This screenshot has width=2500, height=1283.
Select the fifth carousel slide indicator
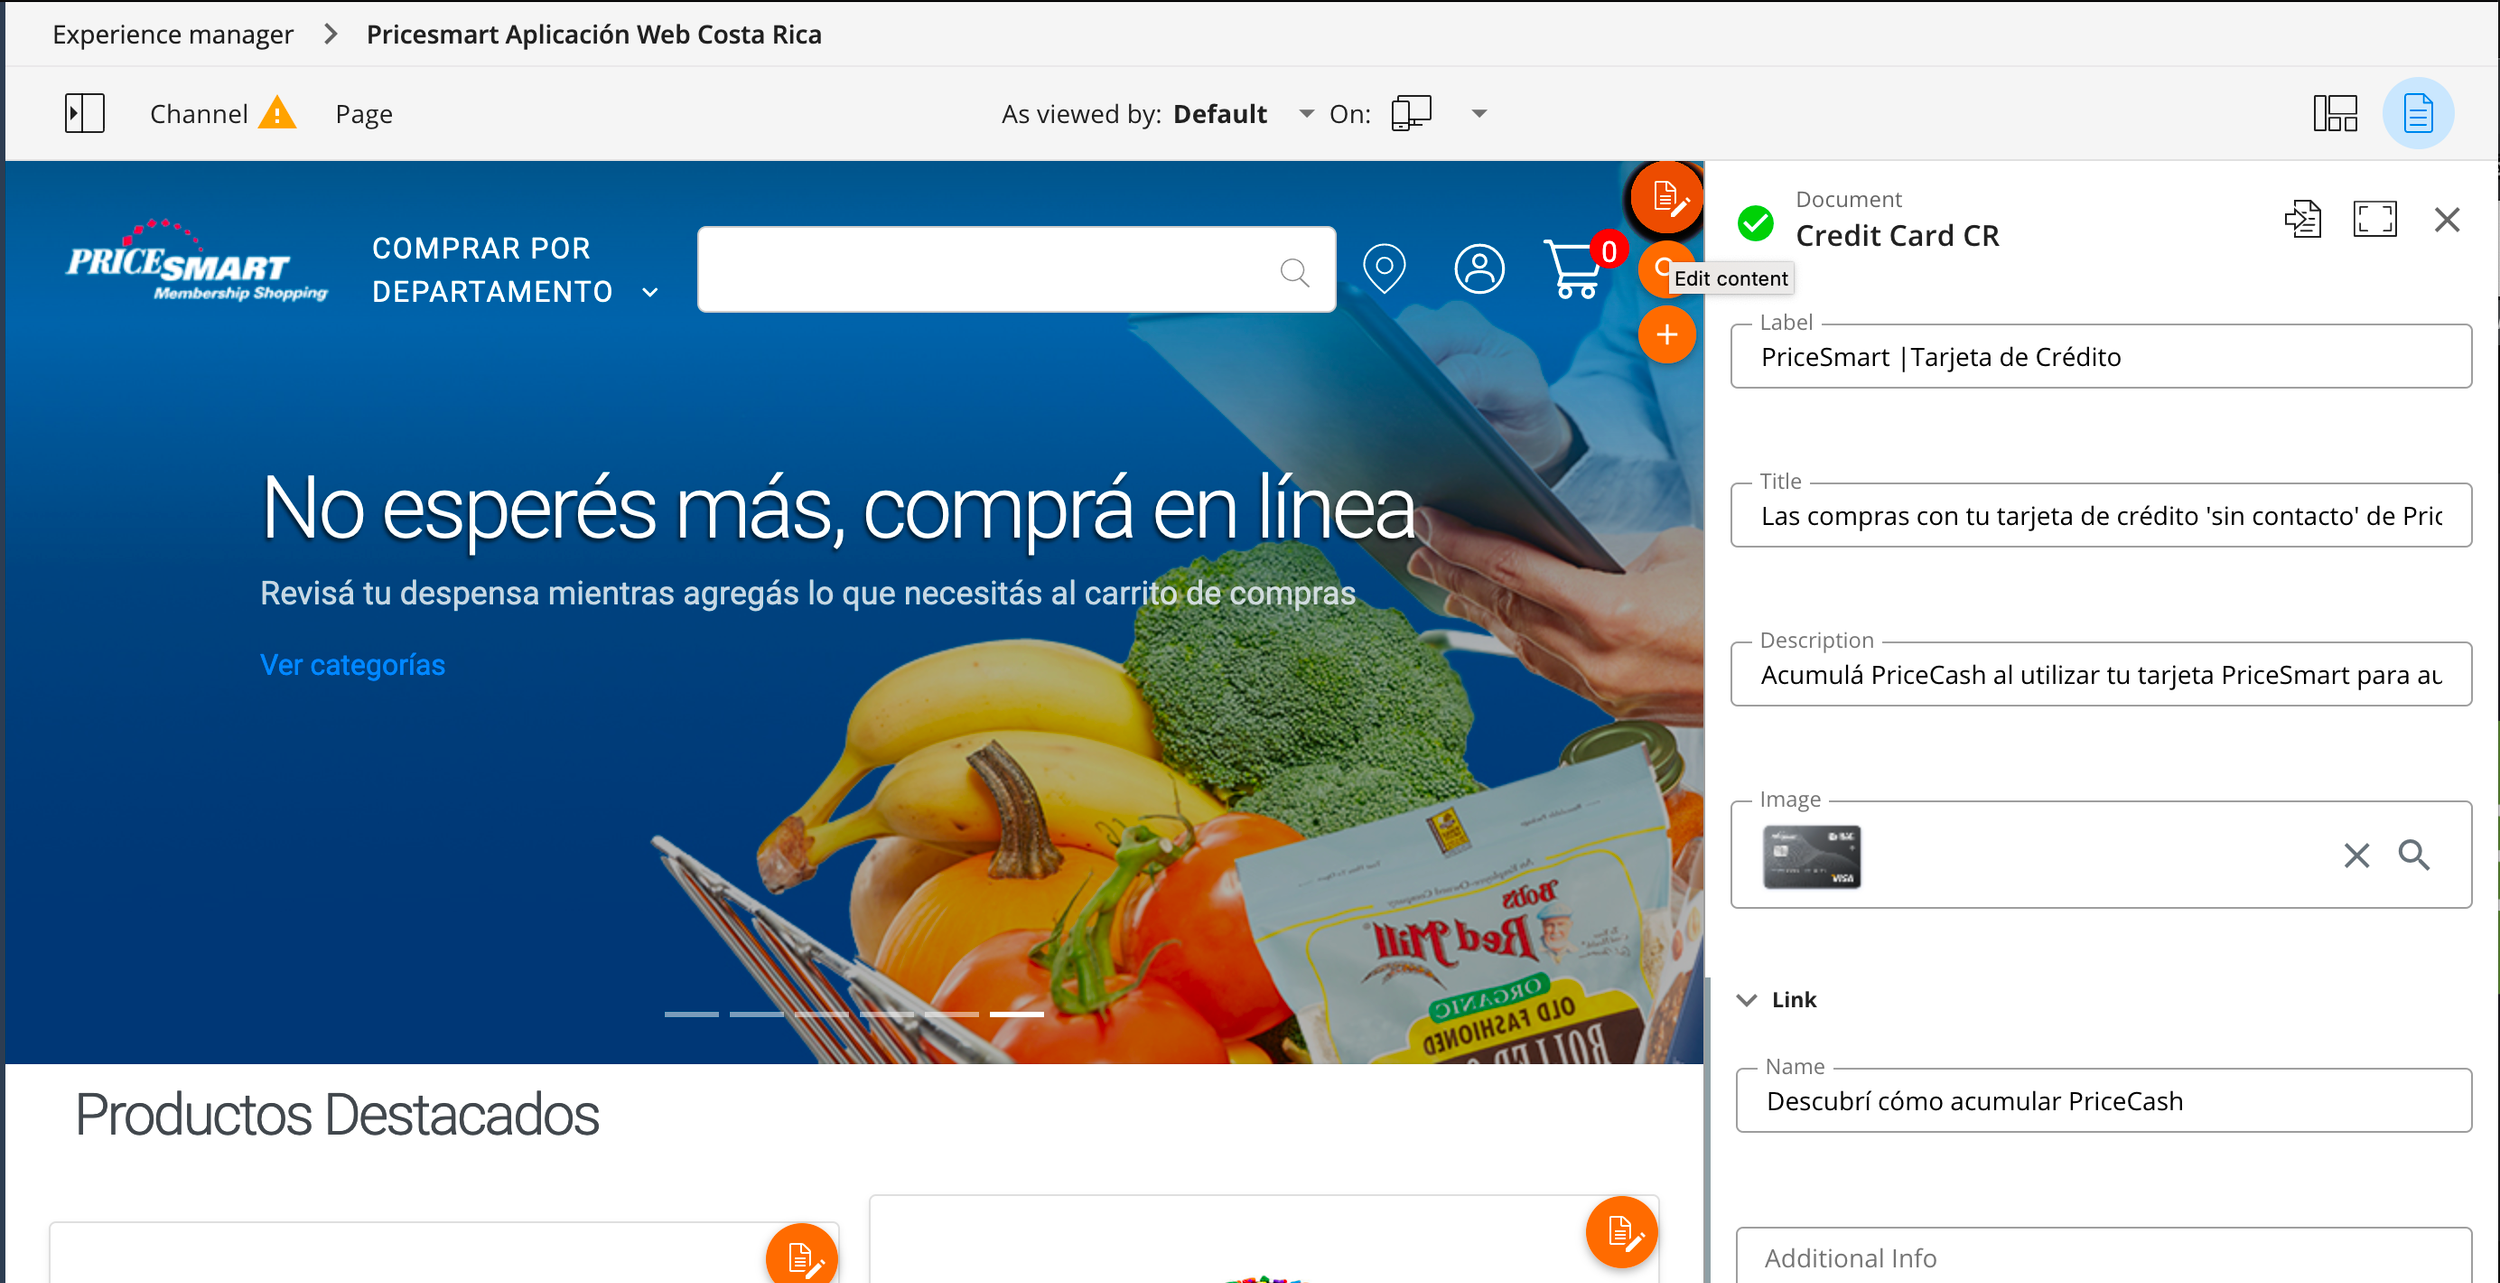pyautogui.click(x=952, y=1014)
